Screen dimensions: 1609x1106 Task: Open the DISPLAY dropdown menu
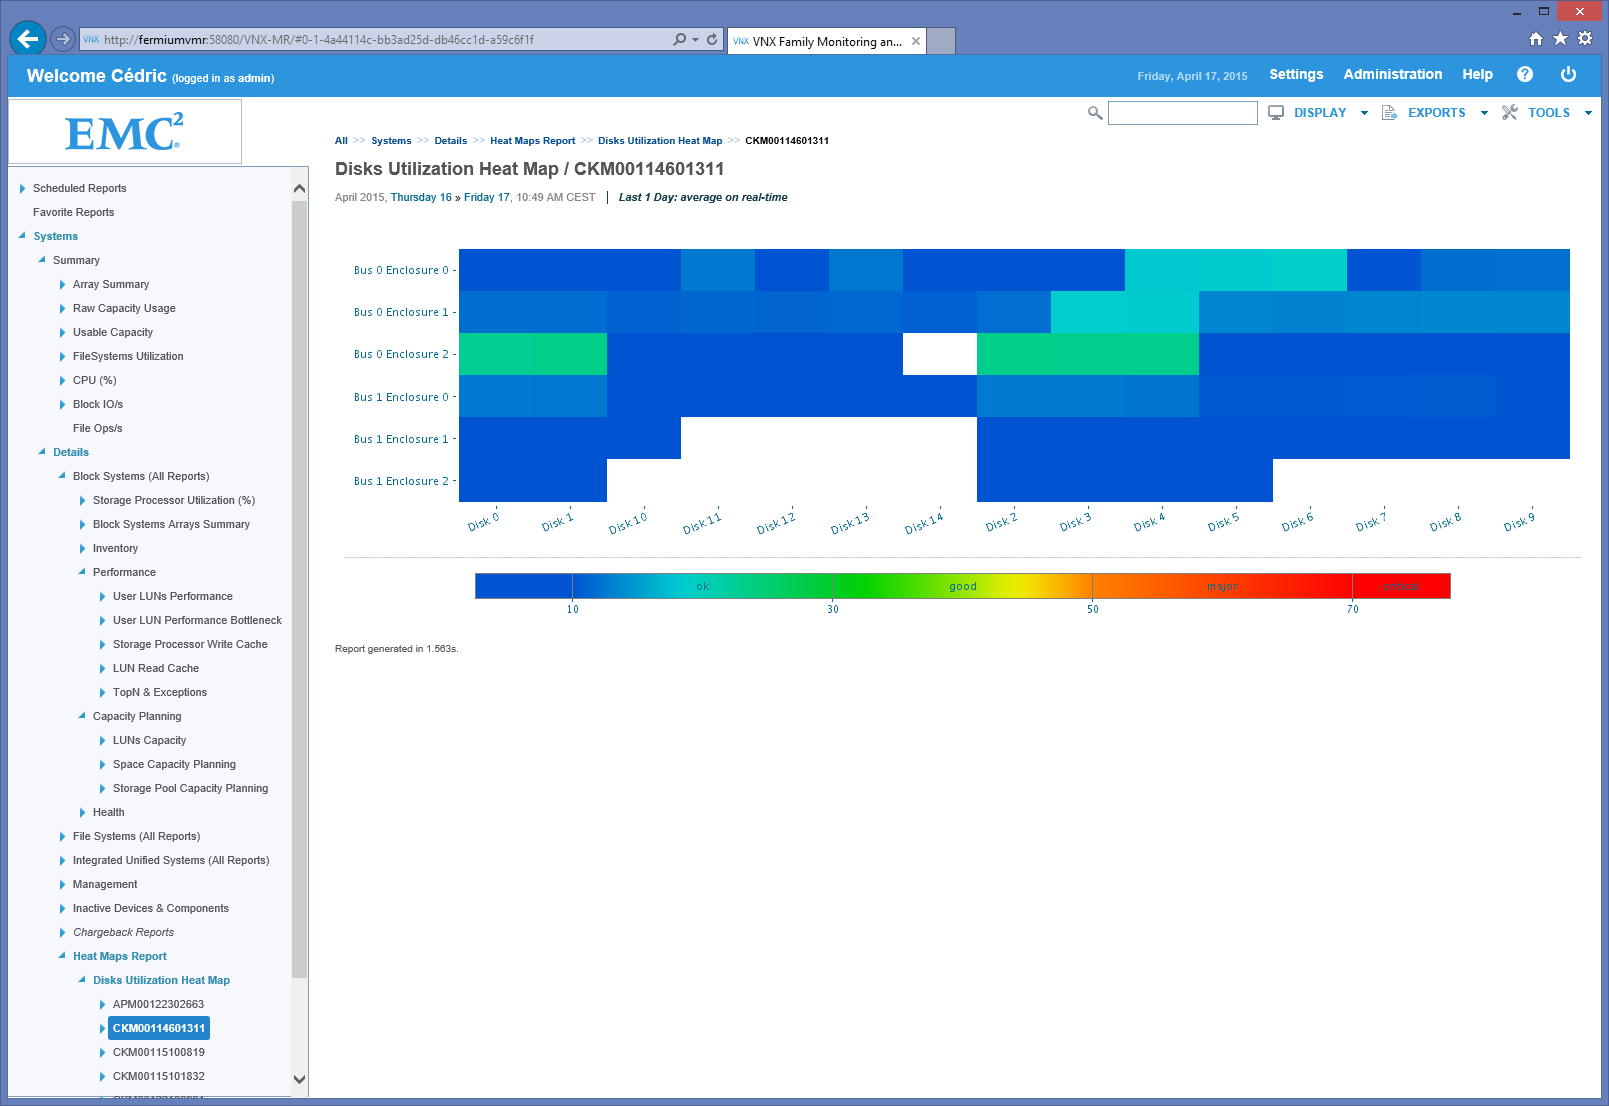[1319, 113]
